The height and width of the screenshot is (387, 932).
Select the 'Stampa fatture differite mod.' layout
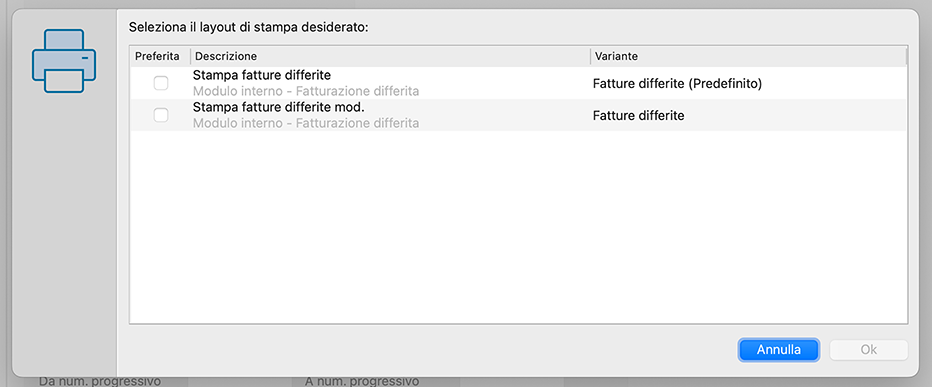518,115
